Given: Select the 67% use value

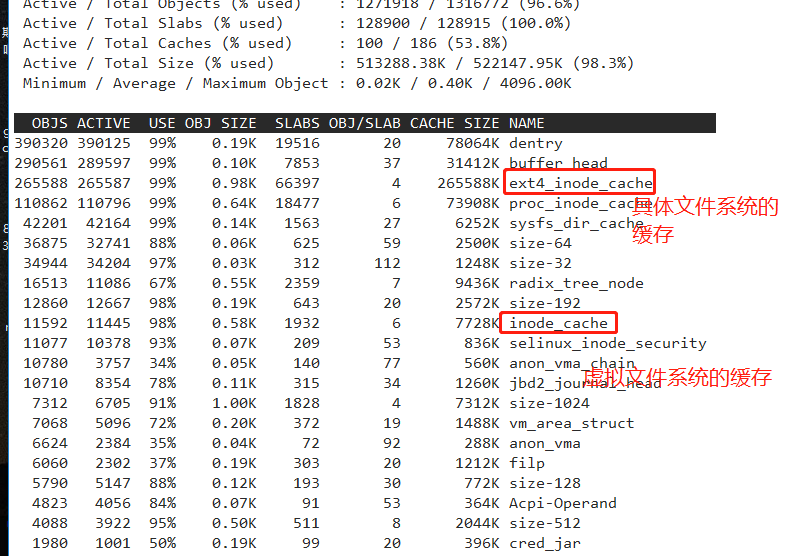Looking at the screenshot, I should click(162, 283).
